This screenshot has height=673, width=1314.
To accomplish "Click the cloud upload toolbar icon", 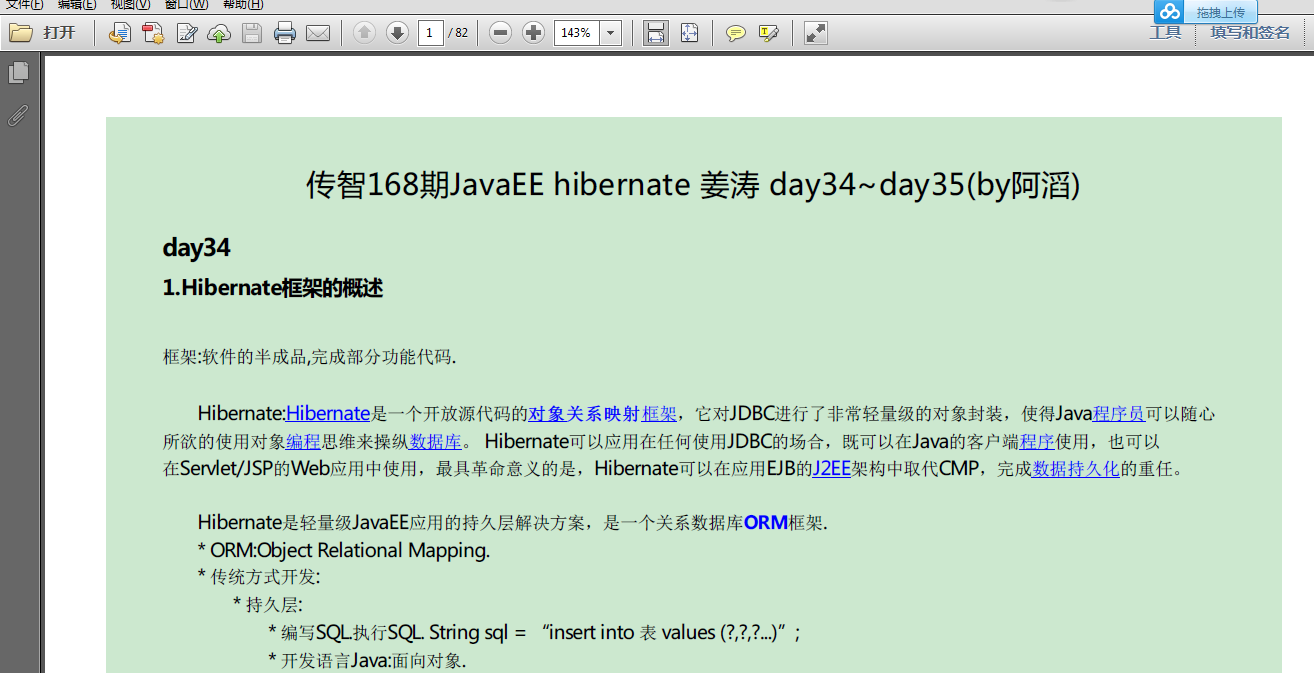I will point(219,33).
